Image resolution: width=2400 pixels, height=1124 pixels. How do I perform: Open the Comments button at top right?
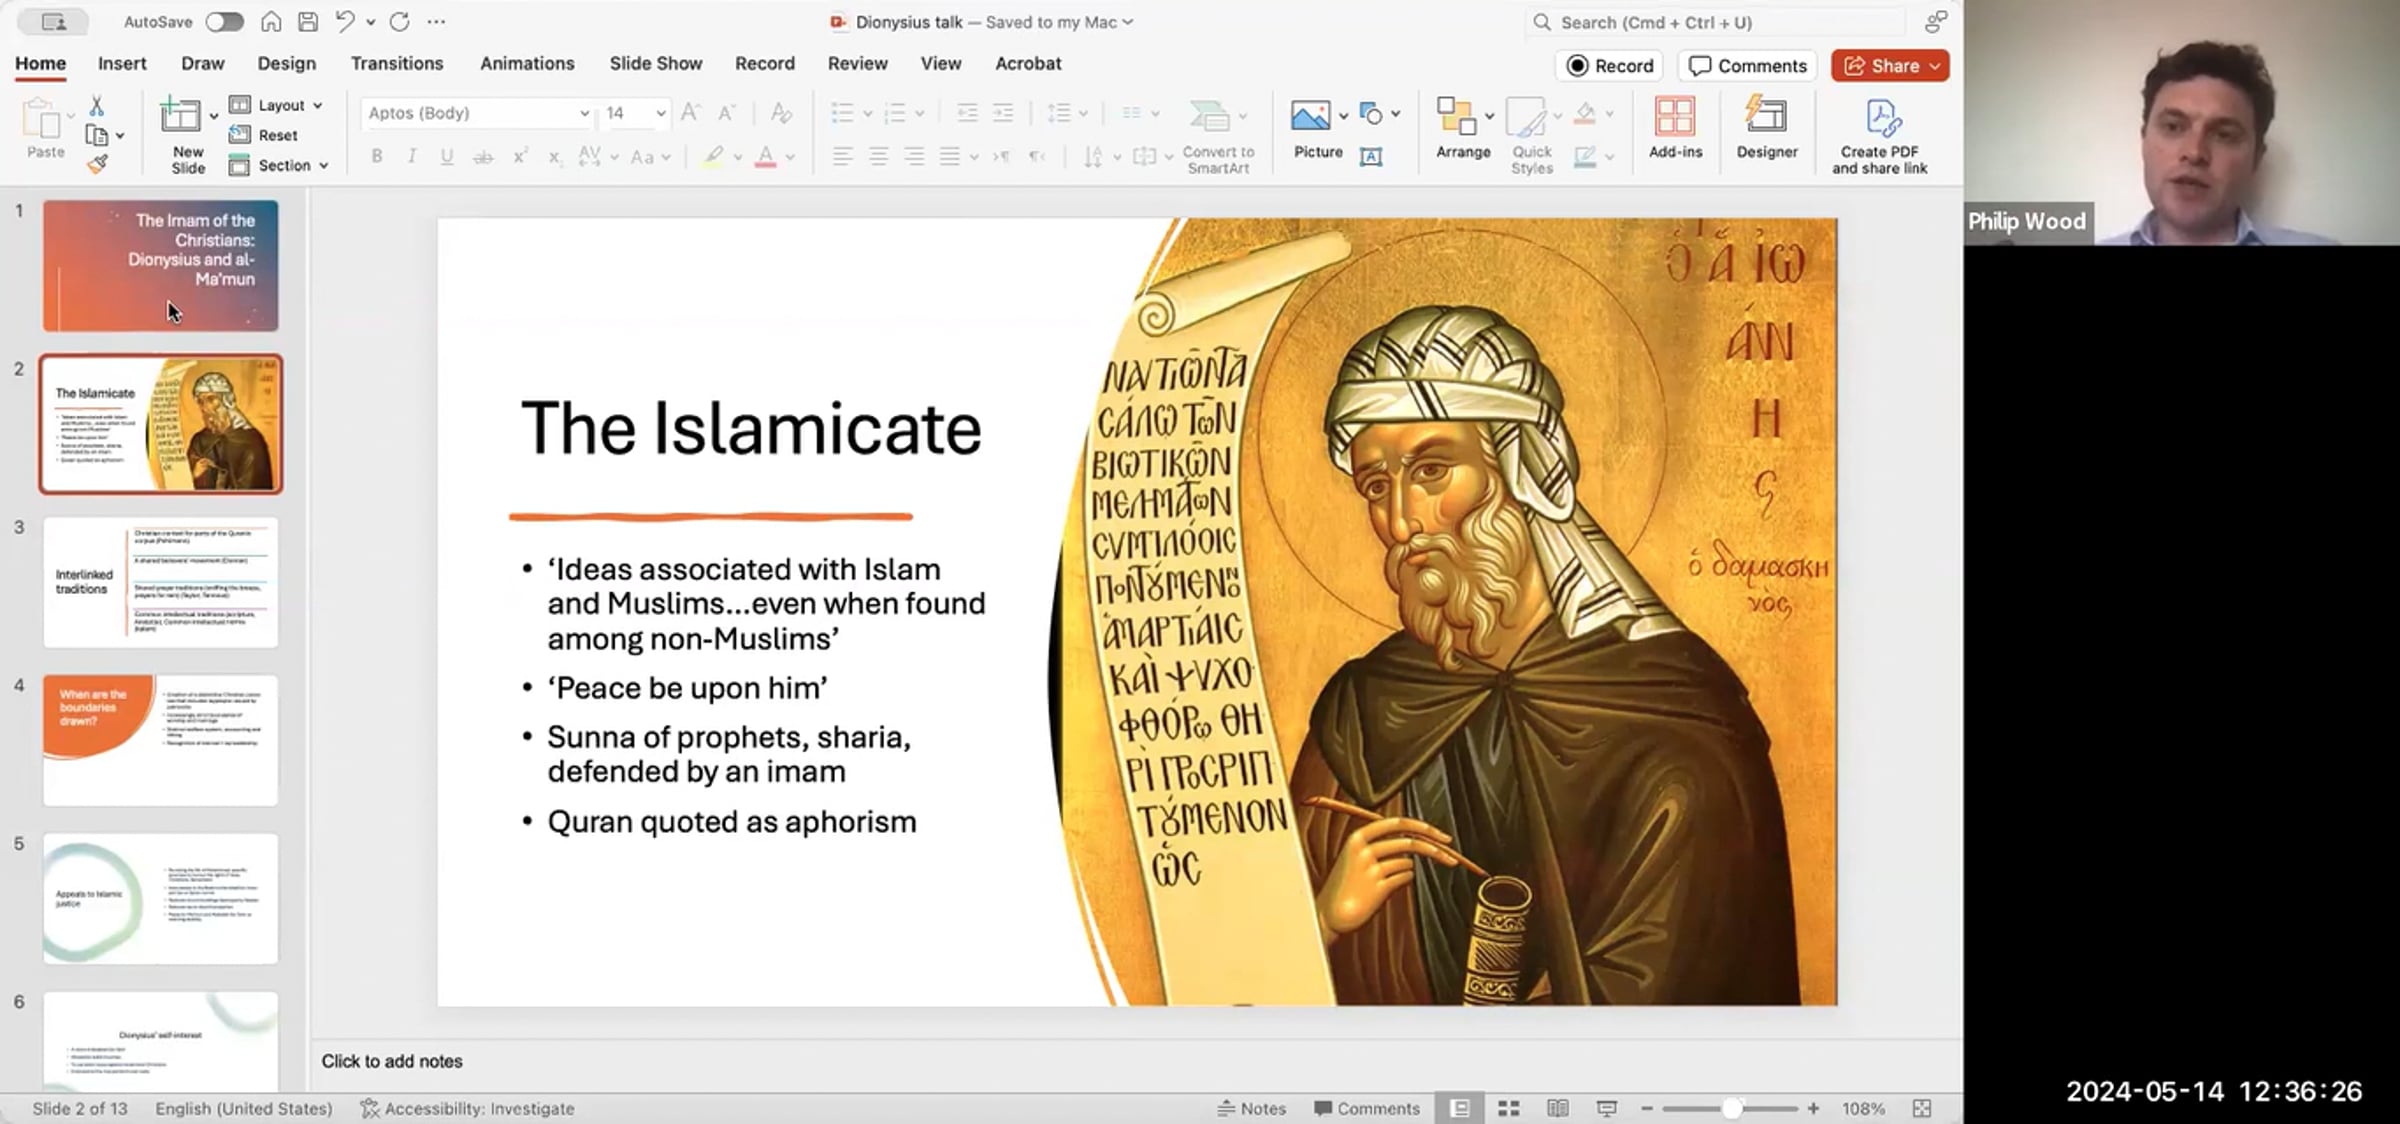pos(1748,66)
